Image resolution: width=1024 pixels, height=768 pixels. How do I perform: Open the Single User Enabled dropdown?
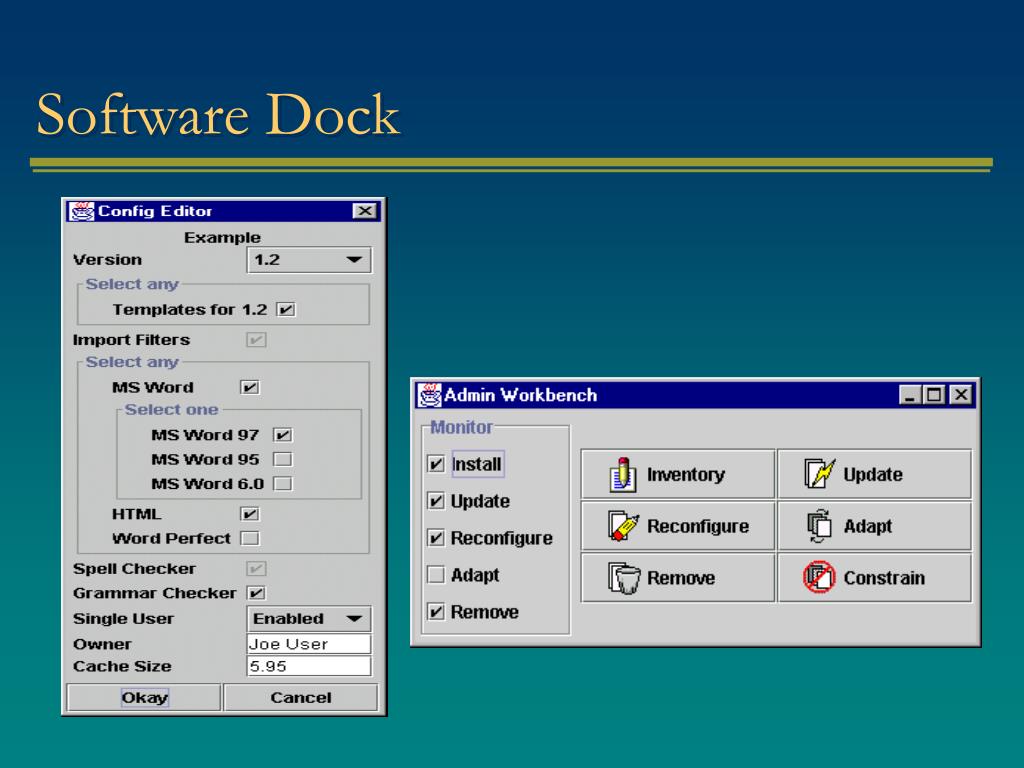click(x=309, y=618)
